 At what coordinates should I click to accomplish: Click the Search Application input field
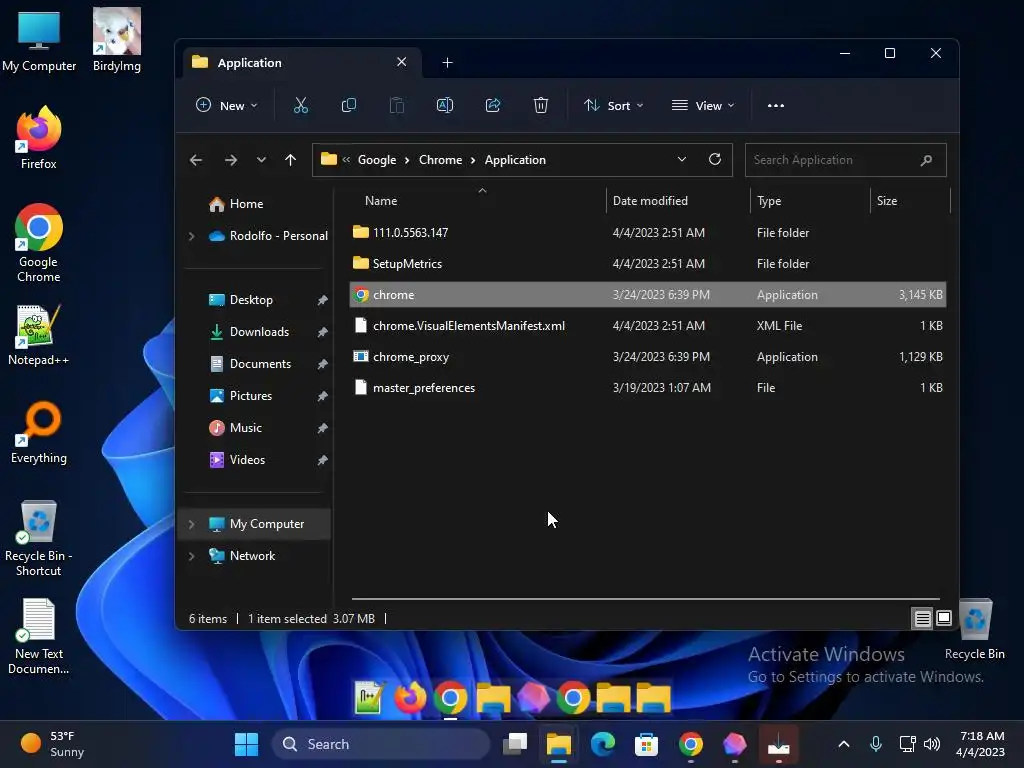pyautogui.click(x=845, y=160)
